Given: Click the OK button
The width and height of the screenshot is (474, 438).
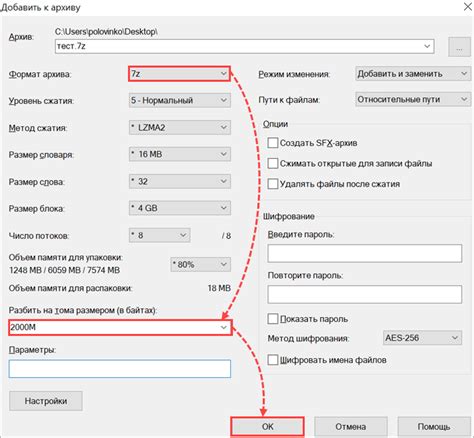Looking at the screenshot, I should [x=267, y=427].
